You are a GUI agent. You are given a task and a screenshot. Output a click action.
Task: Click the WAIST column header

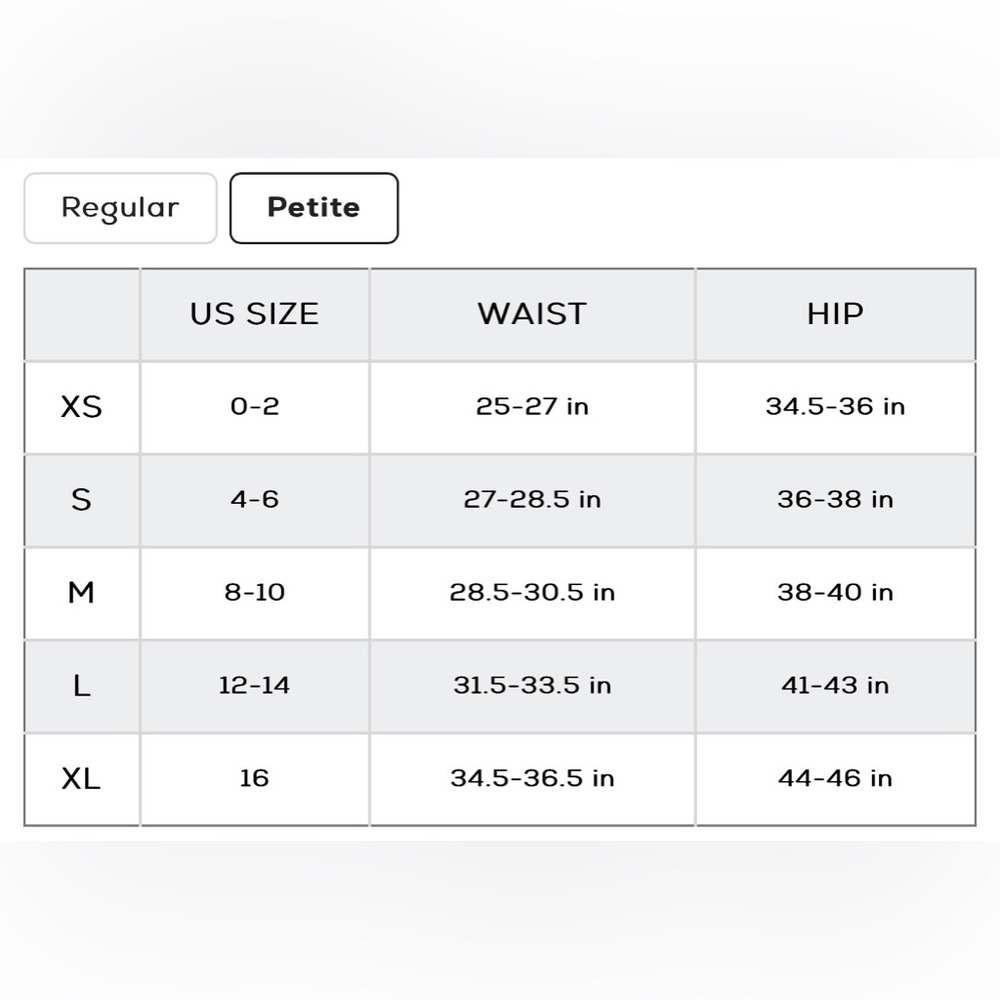(532, 314)
